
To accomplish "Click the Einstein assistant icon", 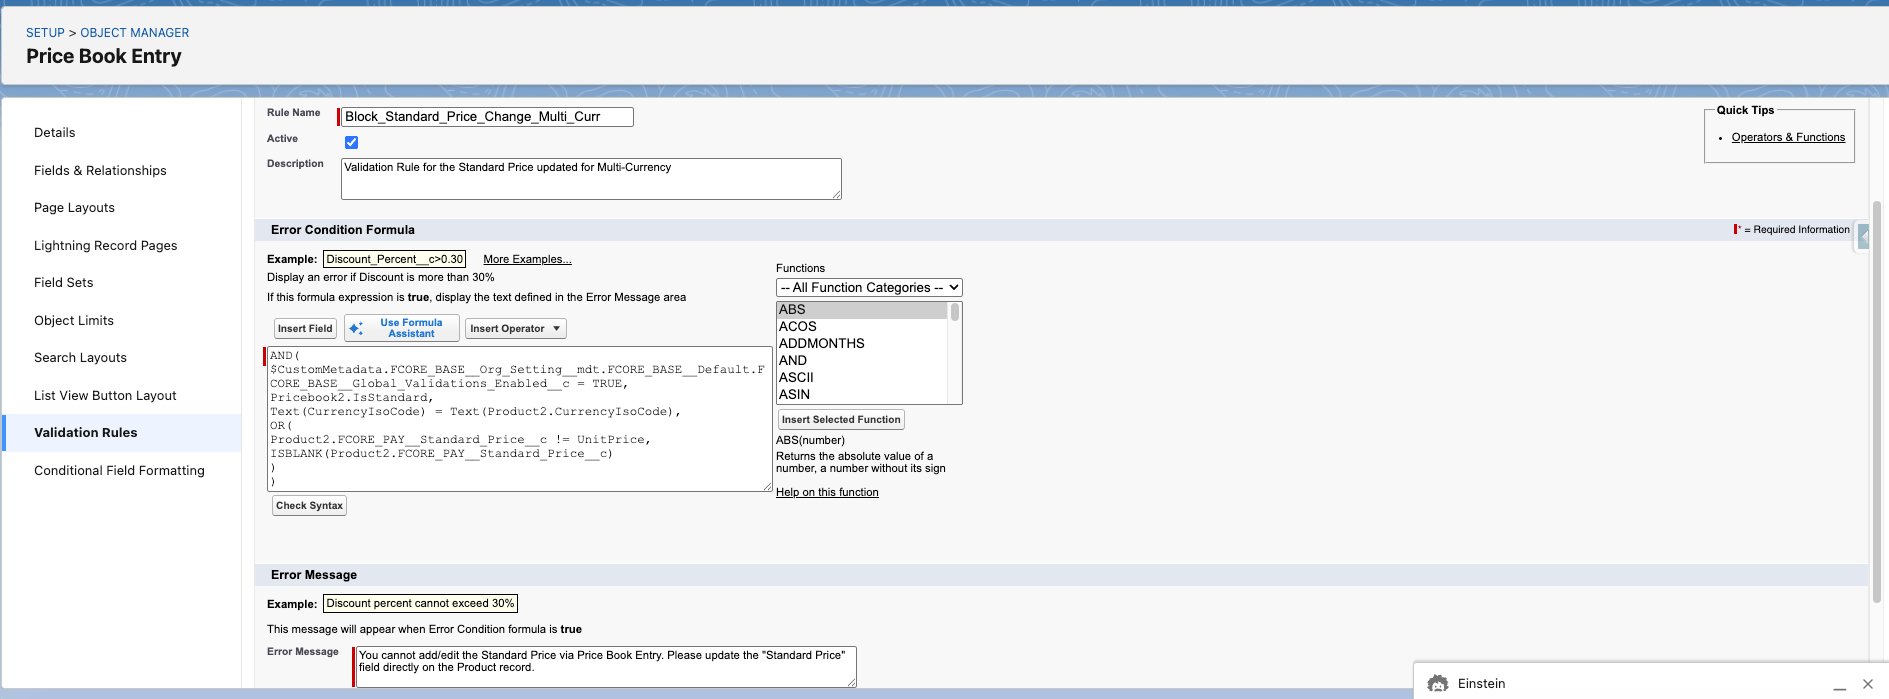I will 1438,684.
